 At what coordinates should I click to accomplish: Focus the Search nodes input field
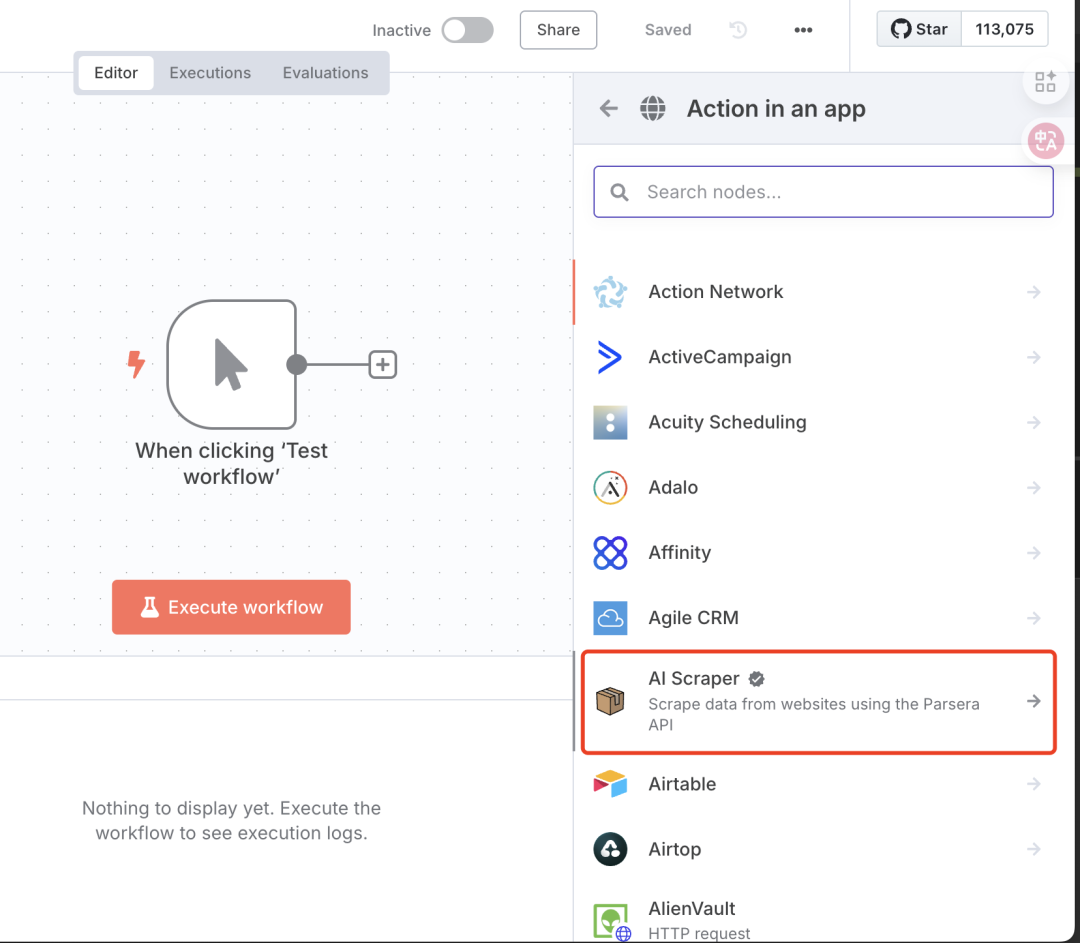823,191
